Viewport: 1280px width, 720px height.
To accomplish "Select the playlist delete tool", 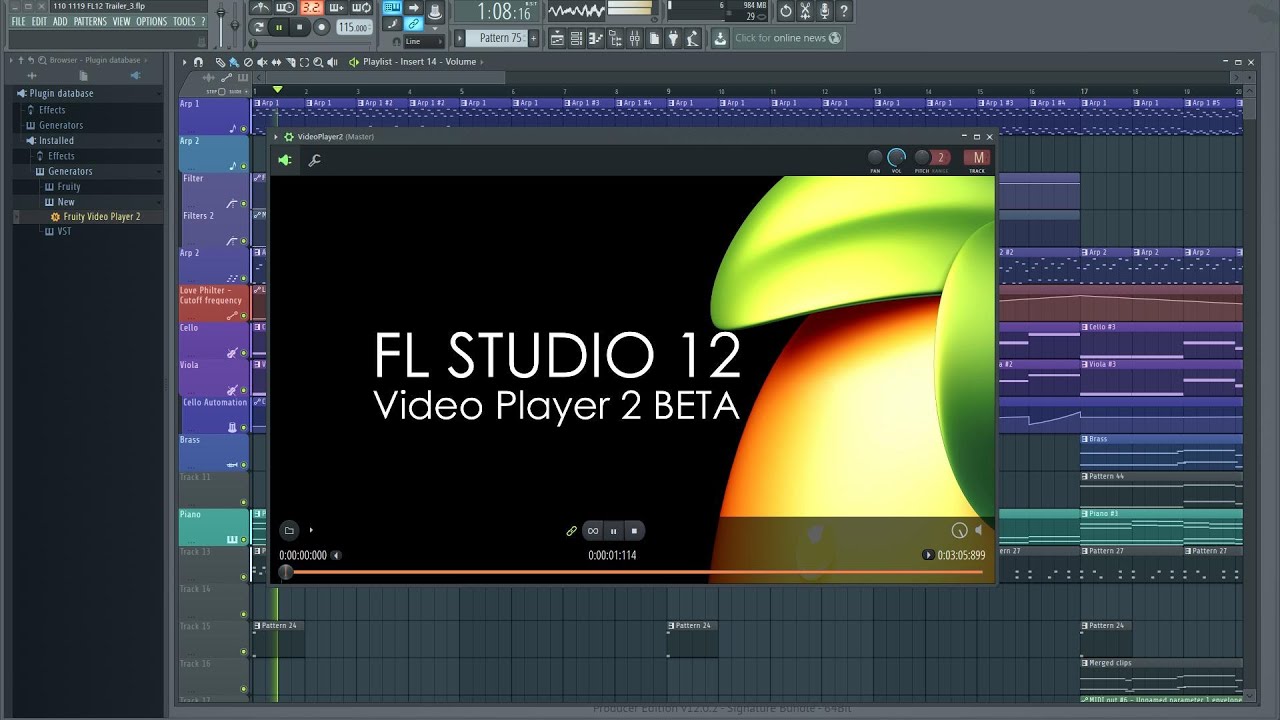I will (x=248, y=62).
